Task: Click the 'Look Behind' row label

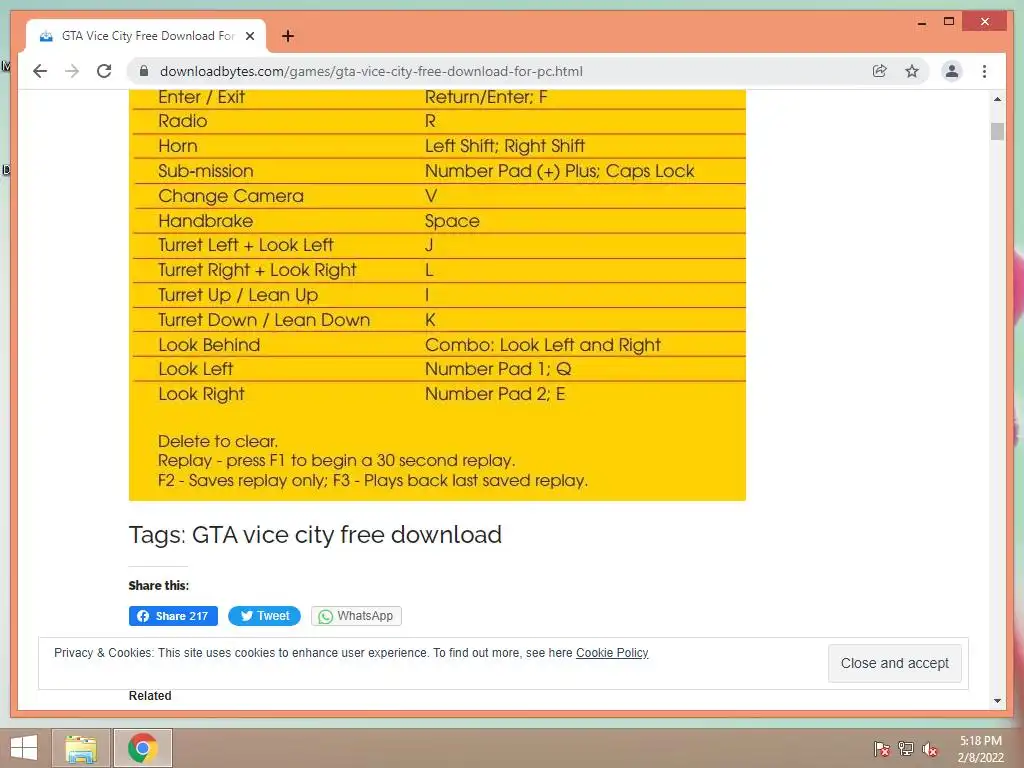Action: point(209,345)
